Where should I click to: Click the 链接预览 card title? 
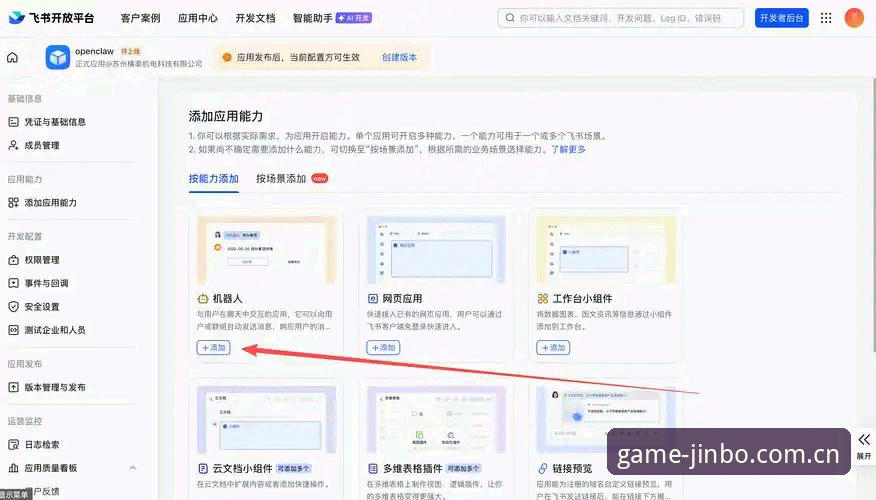572,468
